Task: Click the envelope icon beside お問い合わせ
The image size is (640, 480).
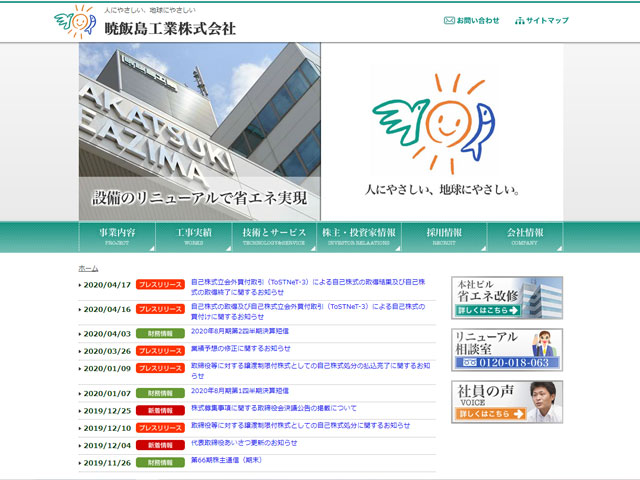Action: [x=449, y=20]
